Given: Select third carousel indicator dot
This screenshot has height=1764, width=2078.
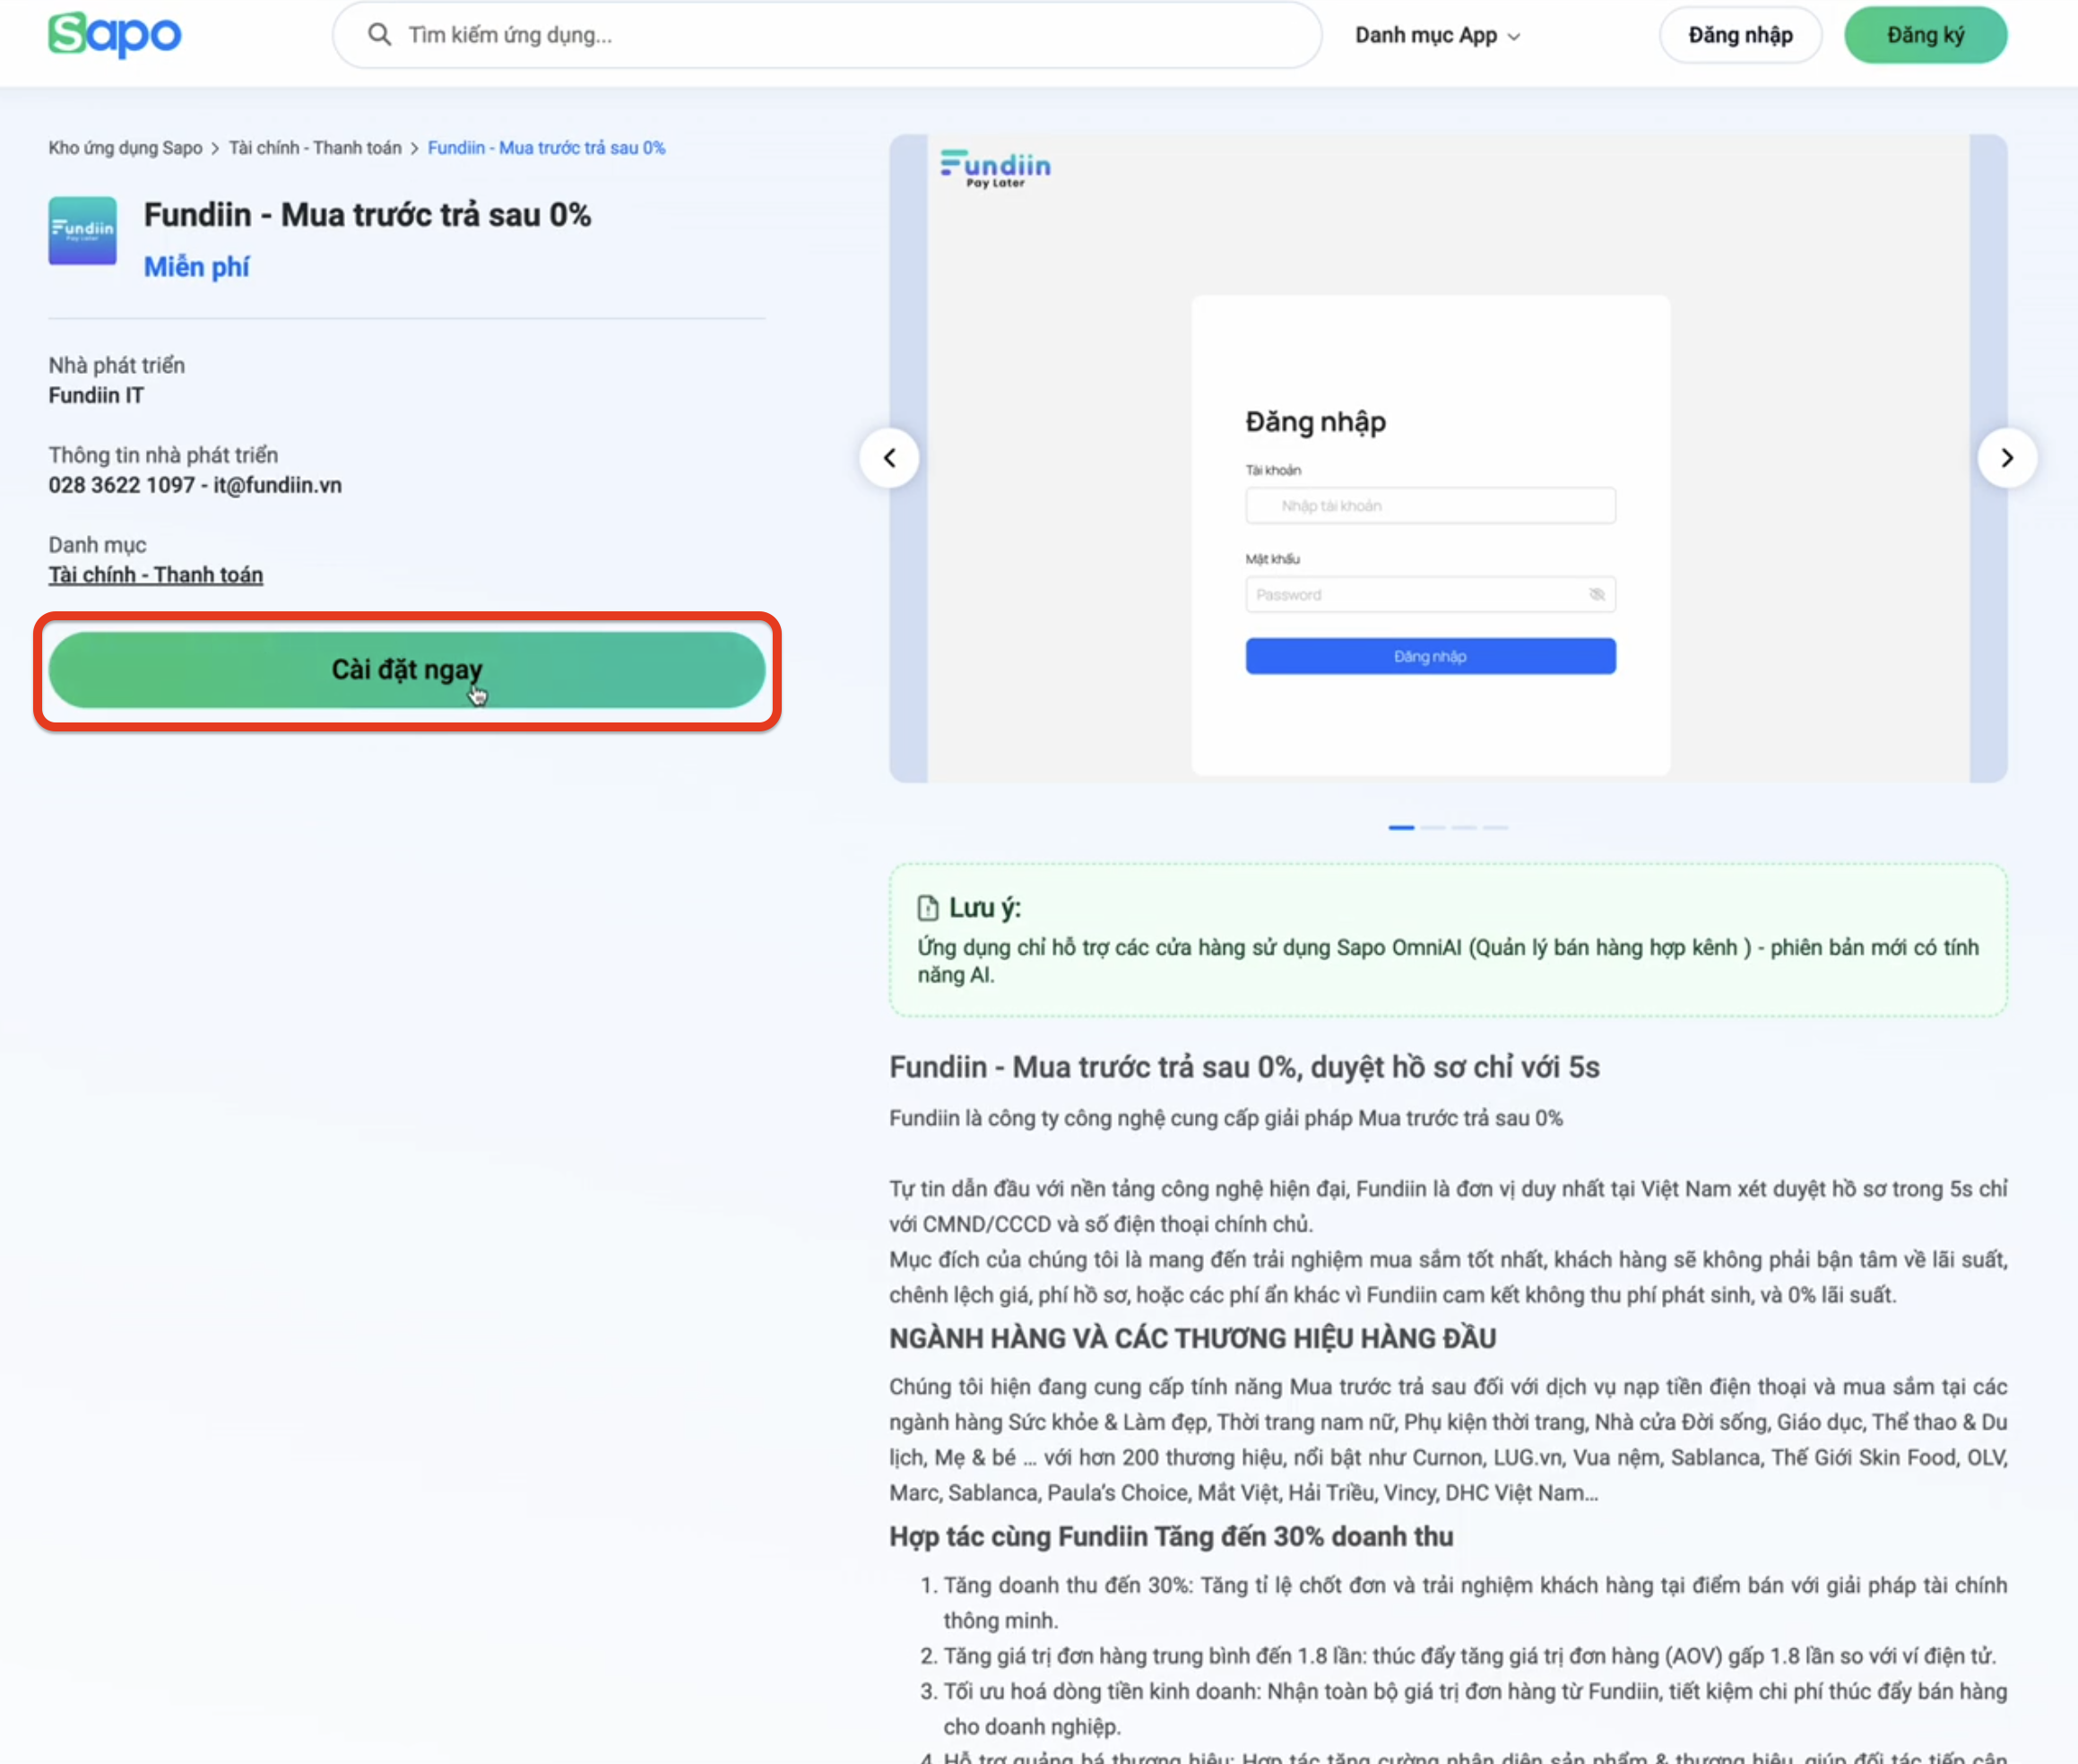Looking at the screenshot, I should coord(1464,827).
